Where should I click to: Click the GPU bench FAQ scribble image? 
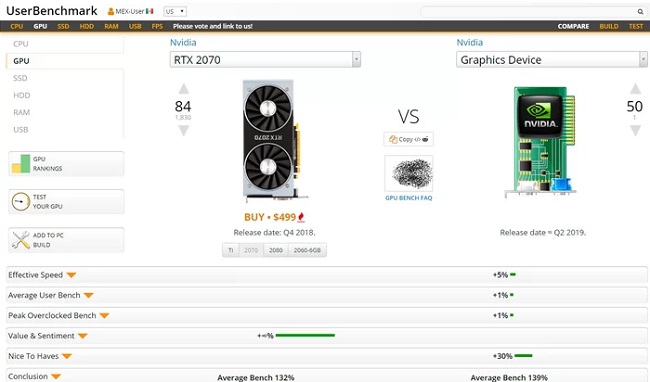pyautogui.click(x=409, y=174)
